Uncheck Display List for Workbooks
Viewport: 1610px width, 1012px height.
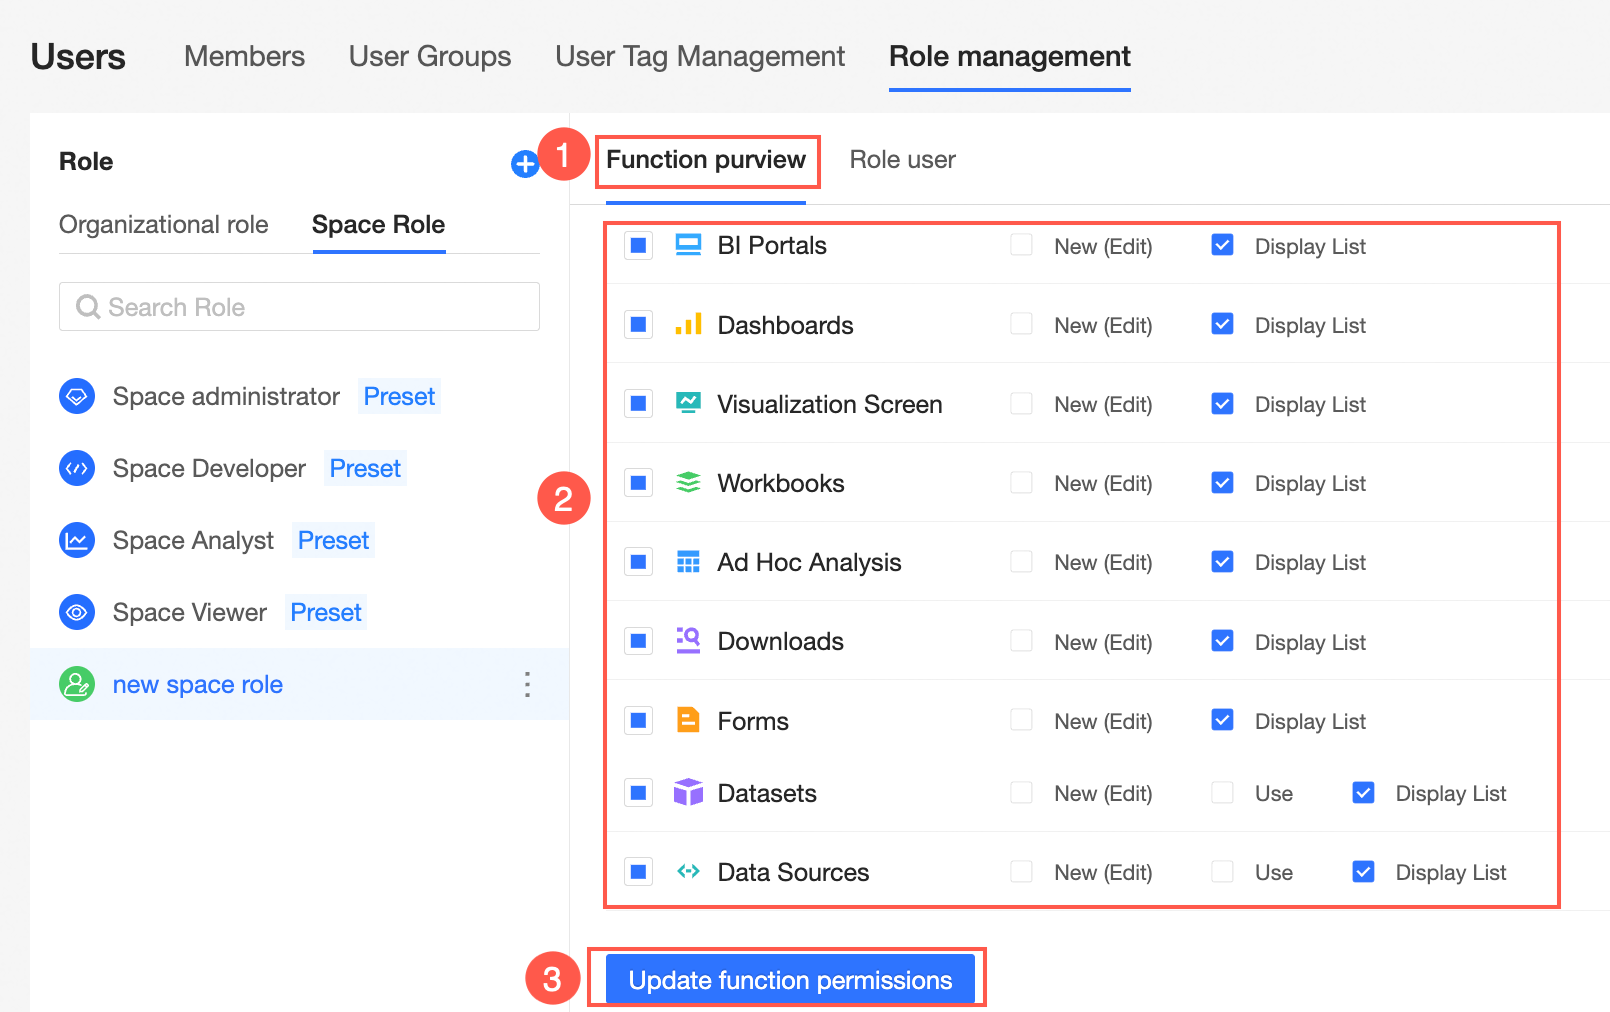point(1222,483)
